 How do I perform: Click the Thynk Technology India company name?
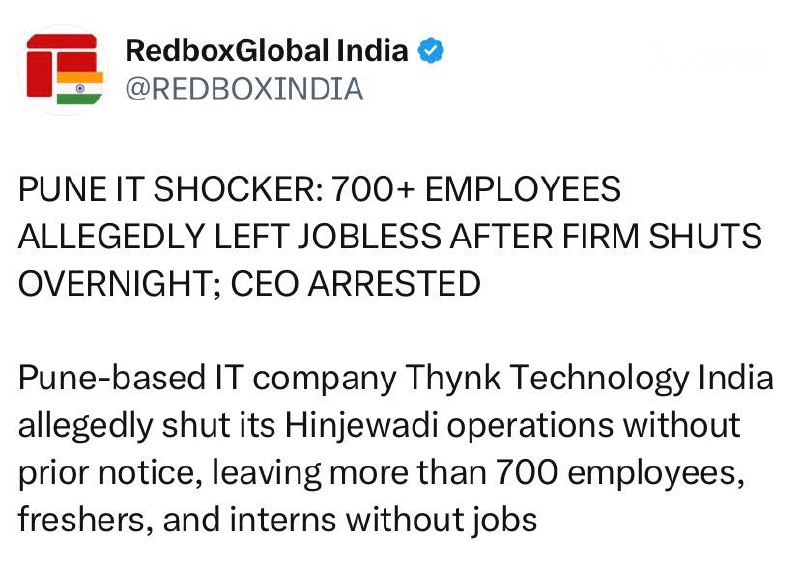click(589, 379)
